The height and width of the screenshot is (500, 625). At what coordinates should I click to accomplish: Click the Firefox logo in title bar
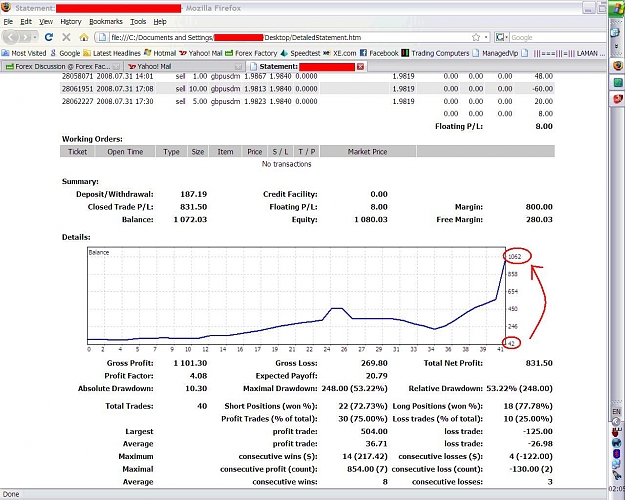(6, 7)
